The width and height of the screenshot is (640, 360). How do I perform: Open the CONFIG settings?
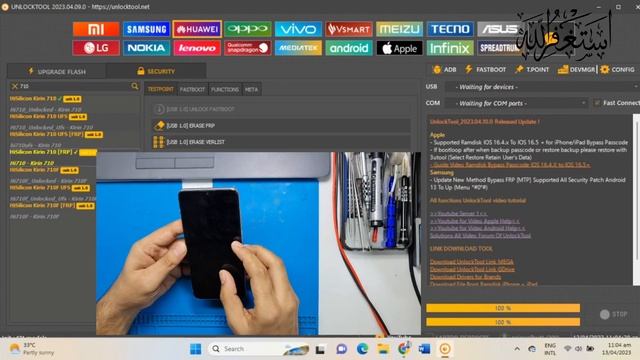pos(617,69)
